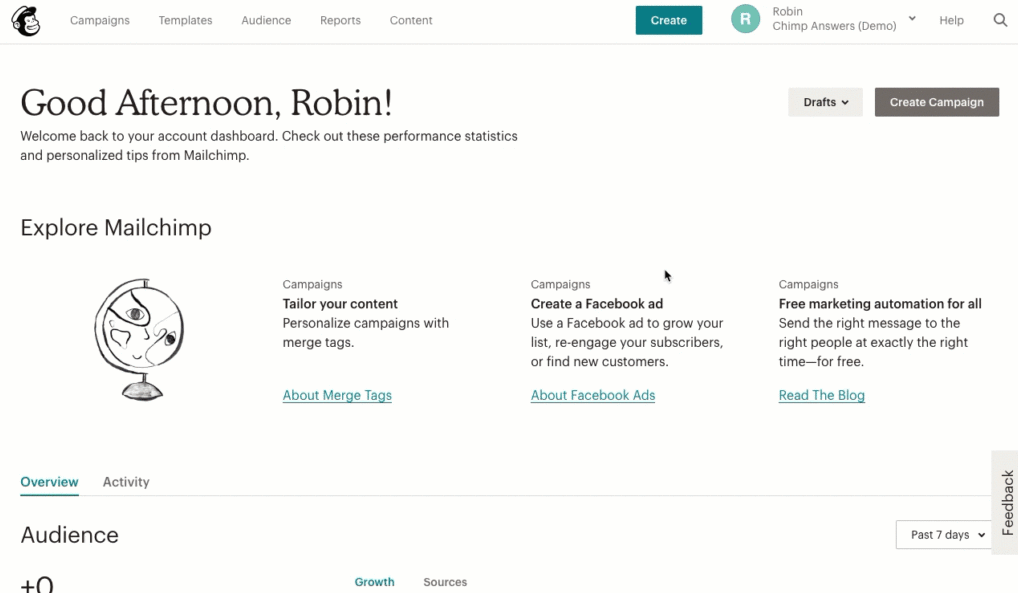Expand the account switcher chevron
Image resolution: width=1018 pixels, height=593 pixels.
911,17
